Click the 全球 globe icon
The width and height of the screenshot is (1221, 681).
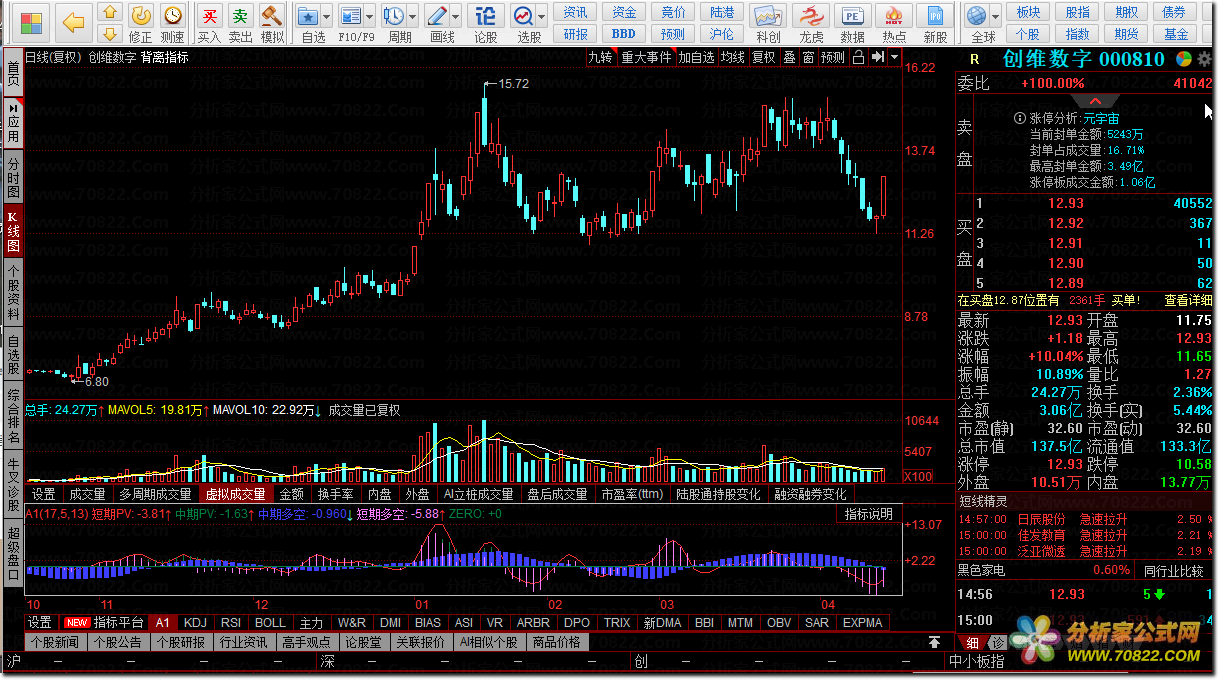coord(976,17)
